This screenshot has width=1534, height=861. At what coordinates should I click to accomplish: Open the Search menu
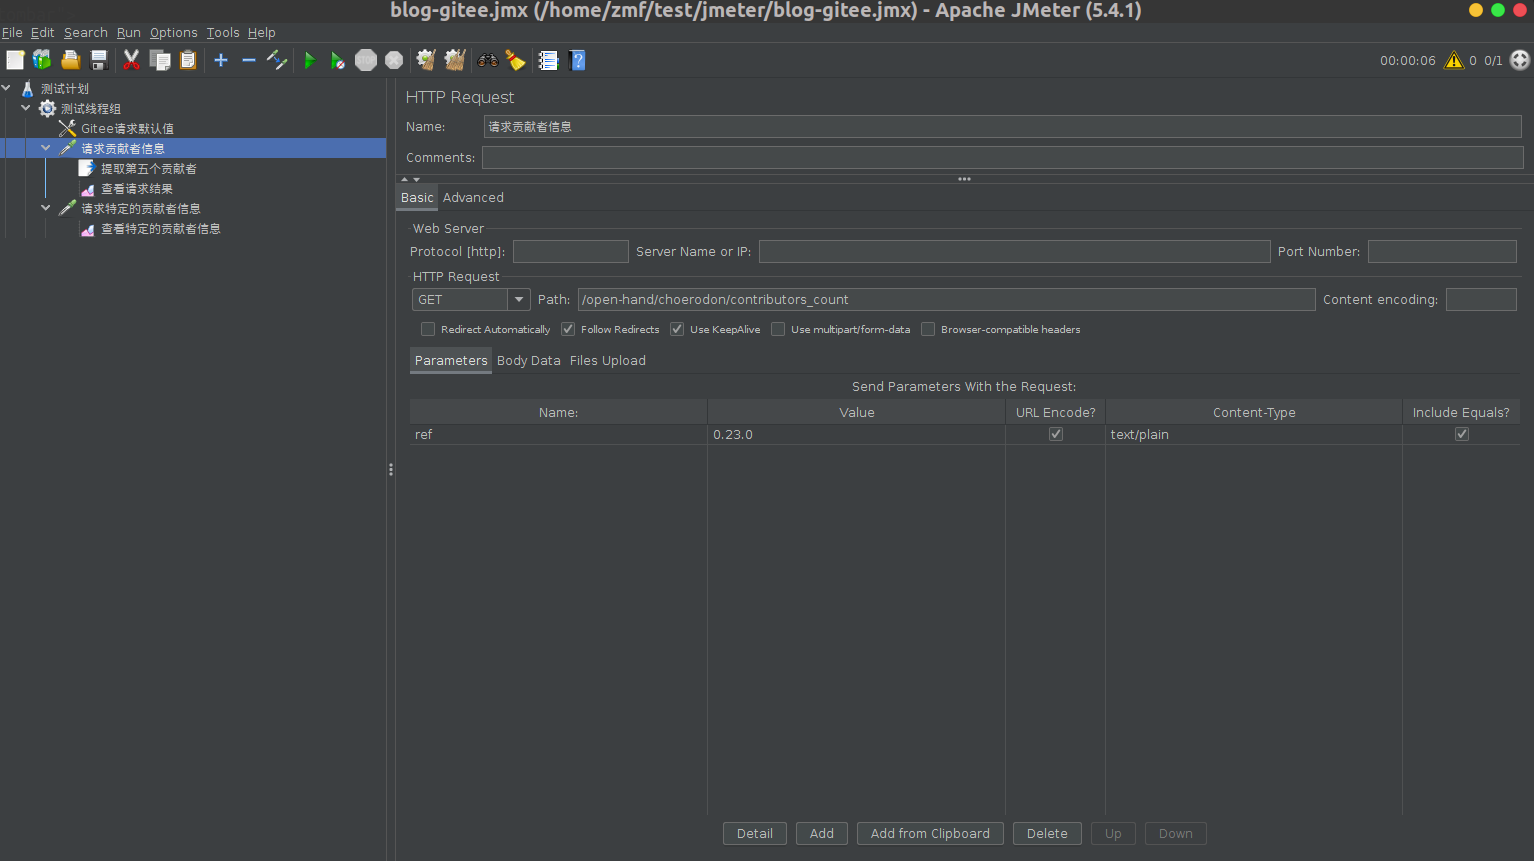point(86,32)
